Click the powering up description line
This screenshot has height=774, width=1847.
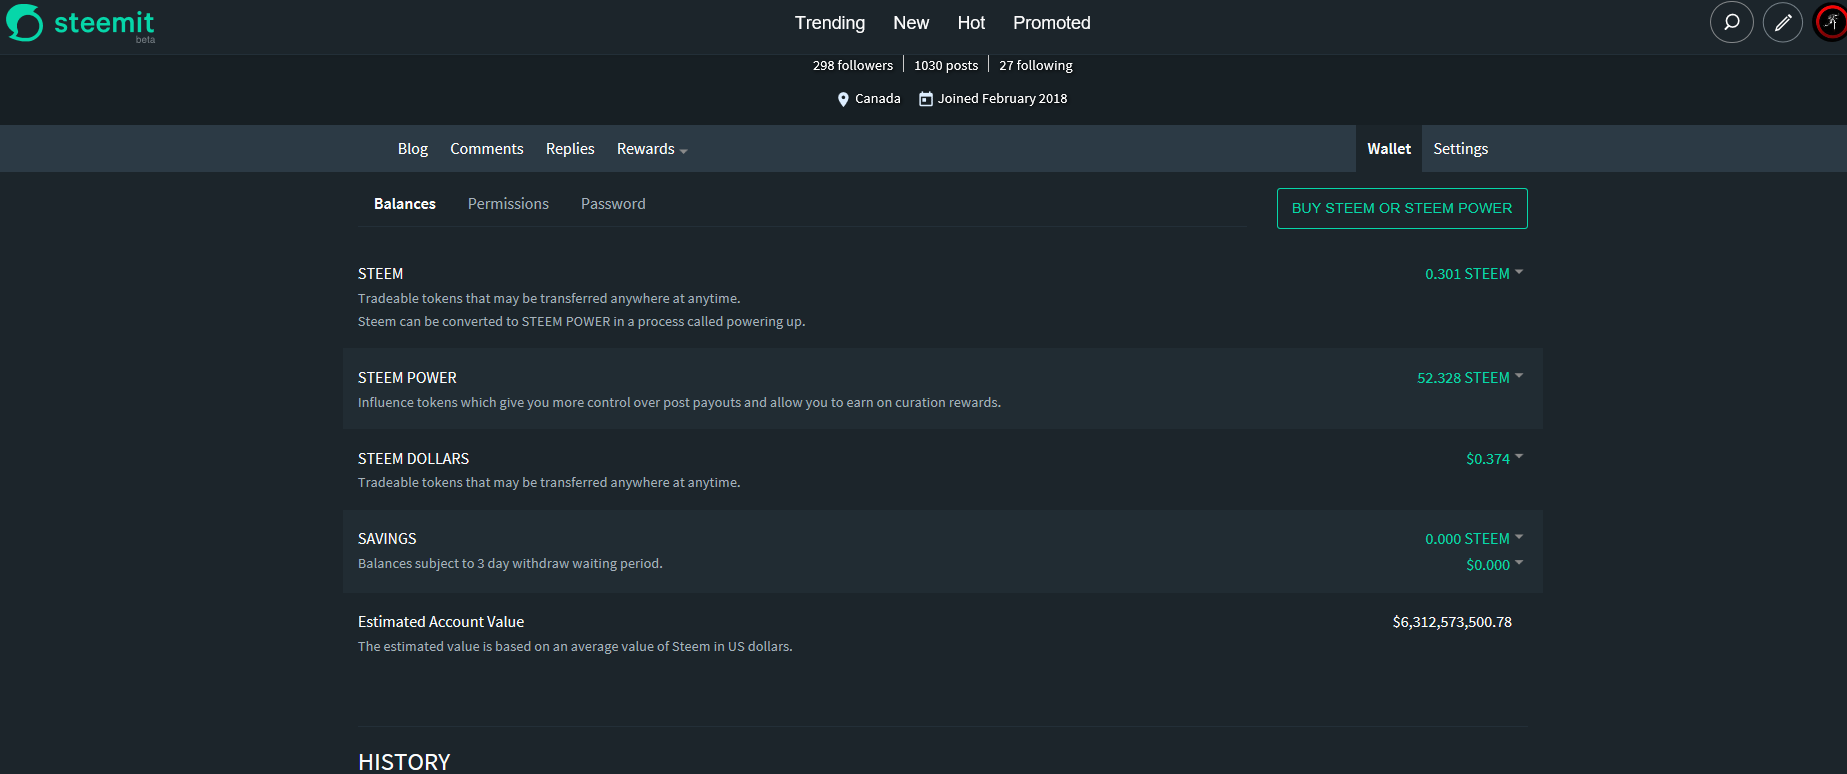(581, 322)
